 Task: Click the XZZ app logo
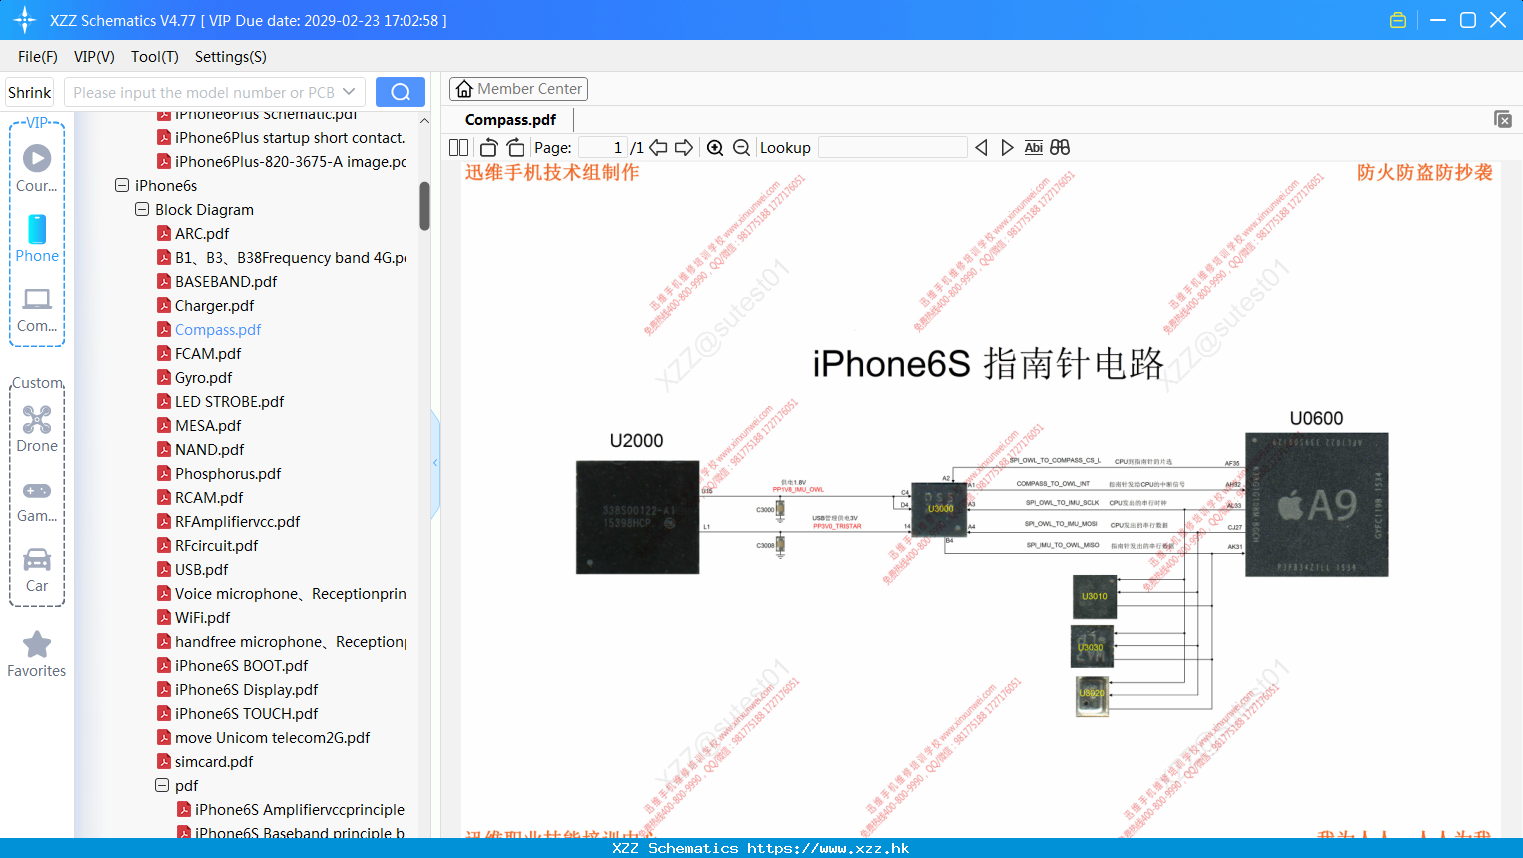24,20
